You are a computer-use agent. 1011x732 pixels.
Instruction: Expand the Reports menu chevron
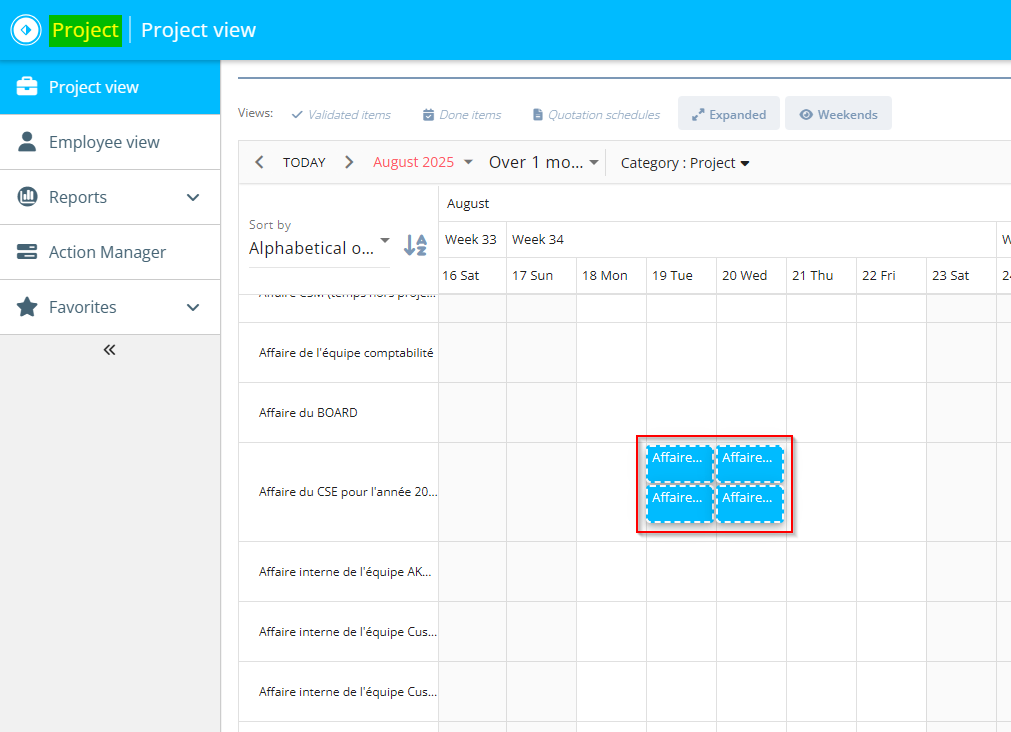click(194, 197)
